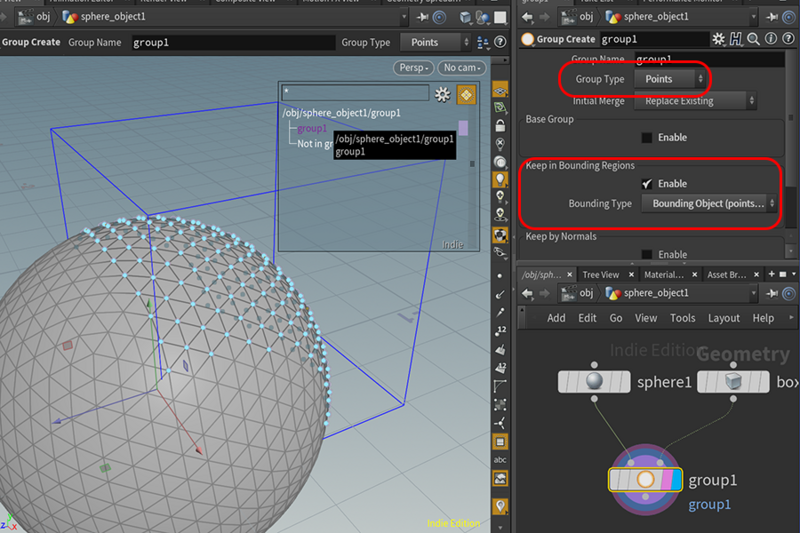Open the Layout menu in network editor
The image size is (800, 533).
point(723,318)
